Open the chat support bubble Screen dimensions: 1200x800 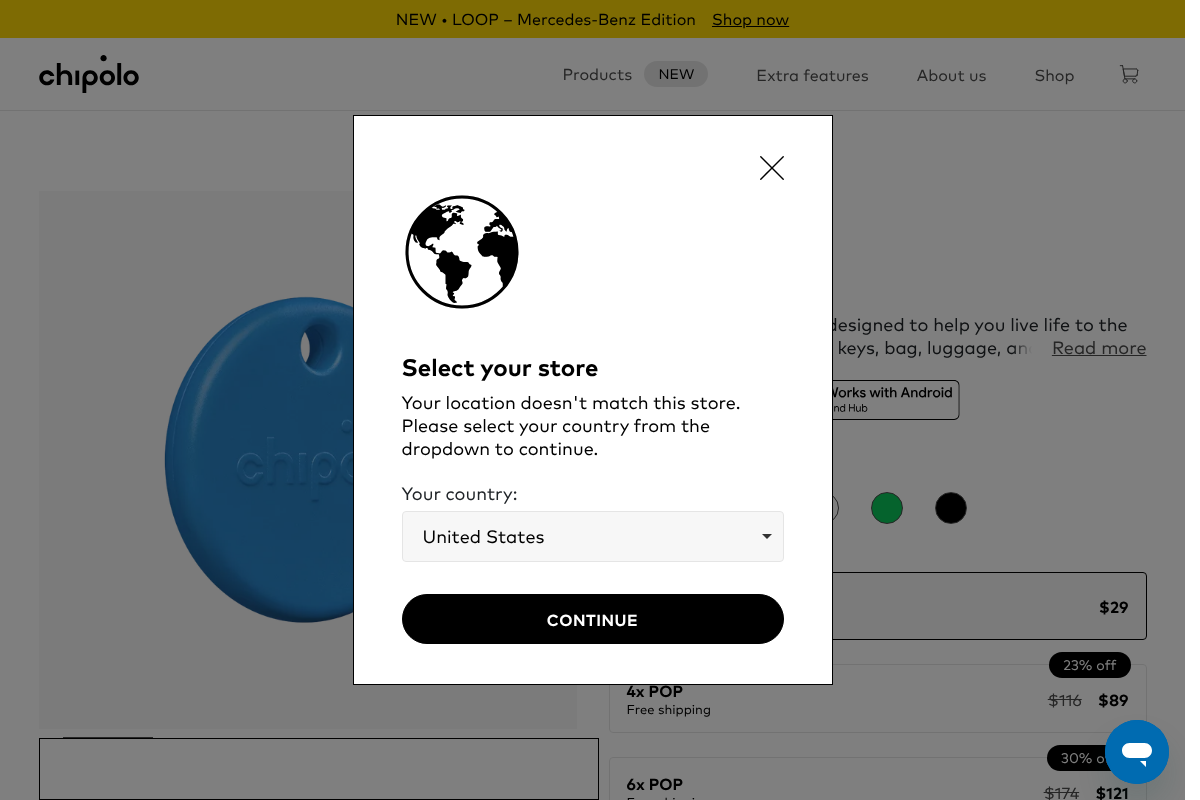(x=1137, y=752)
